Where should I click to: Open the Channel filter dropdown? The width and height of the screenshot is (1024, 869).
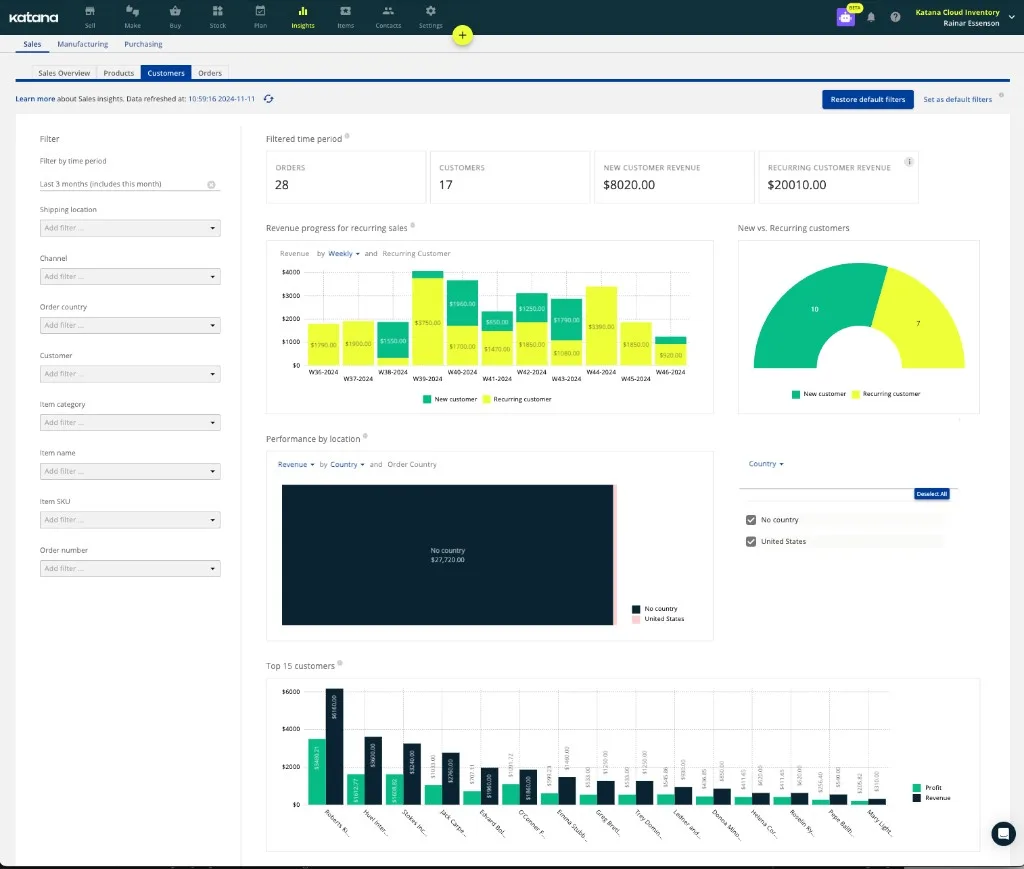pos(130,276)
